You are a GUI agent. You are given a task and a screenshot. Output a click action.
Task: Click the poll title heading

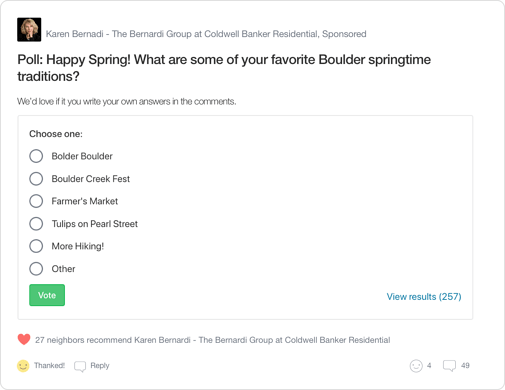pyautogui.click(x=224, y=68)
